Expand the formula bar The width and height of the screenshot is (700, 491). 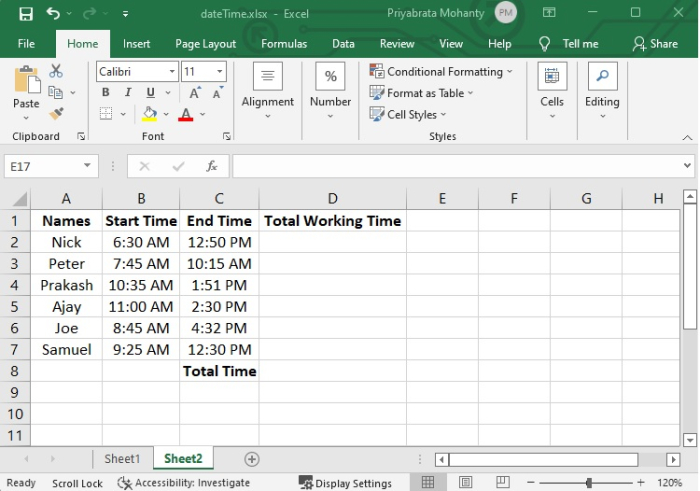[688, 166]
